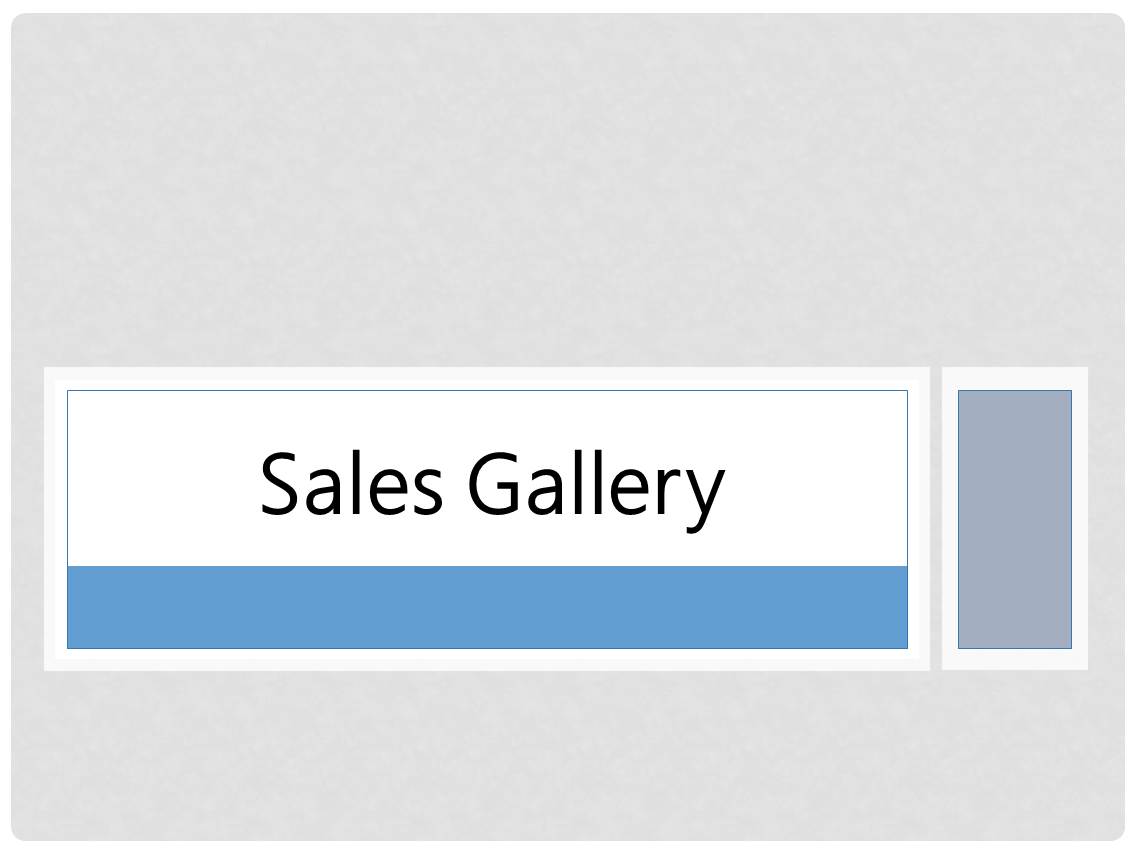Click the bottom part of the gray-blue rectangle

click(1014, 619)
